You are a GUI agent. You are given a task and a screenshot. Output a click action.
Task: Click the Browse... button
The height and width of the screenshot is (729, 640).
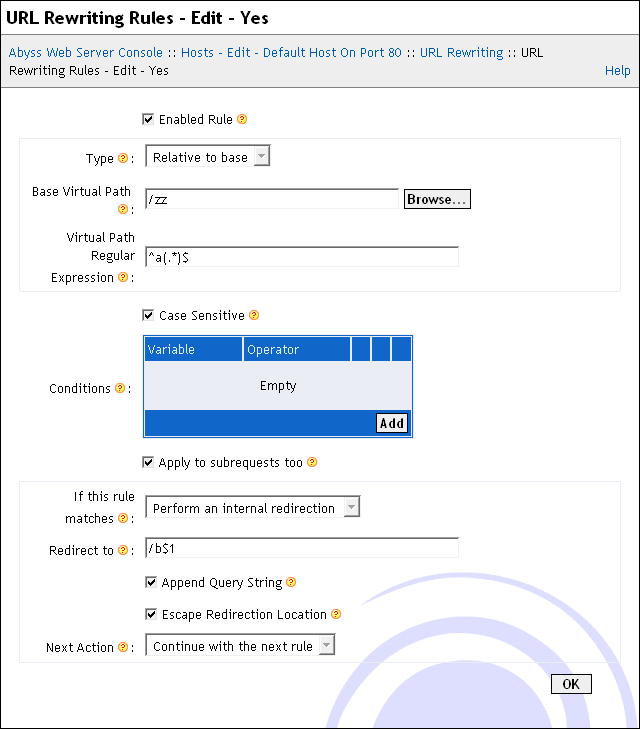(437, 200)
